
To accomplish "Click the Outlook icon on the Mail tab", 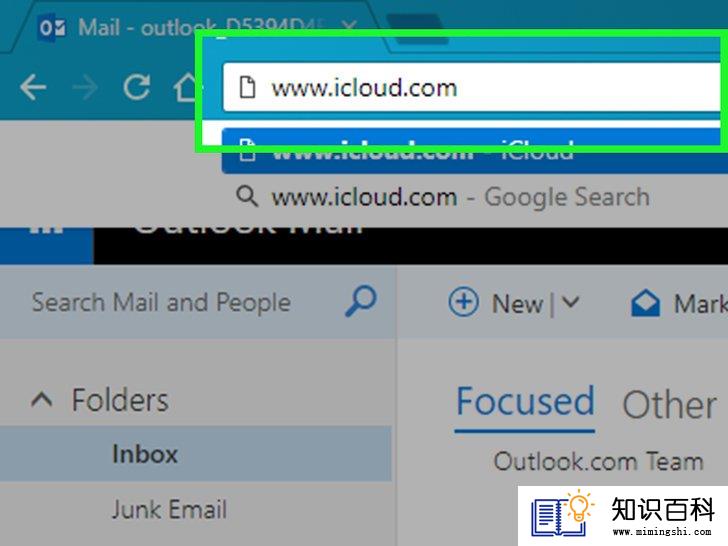I will pos(52,28).
